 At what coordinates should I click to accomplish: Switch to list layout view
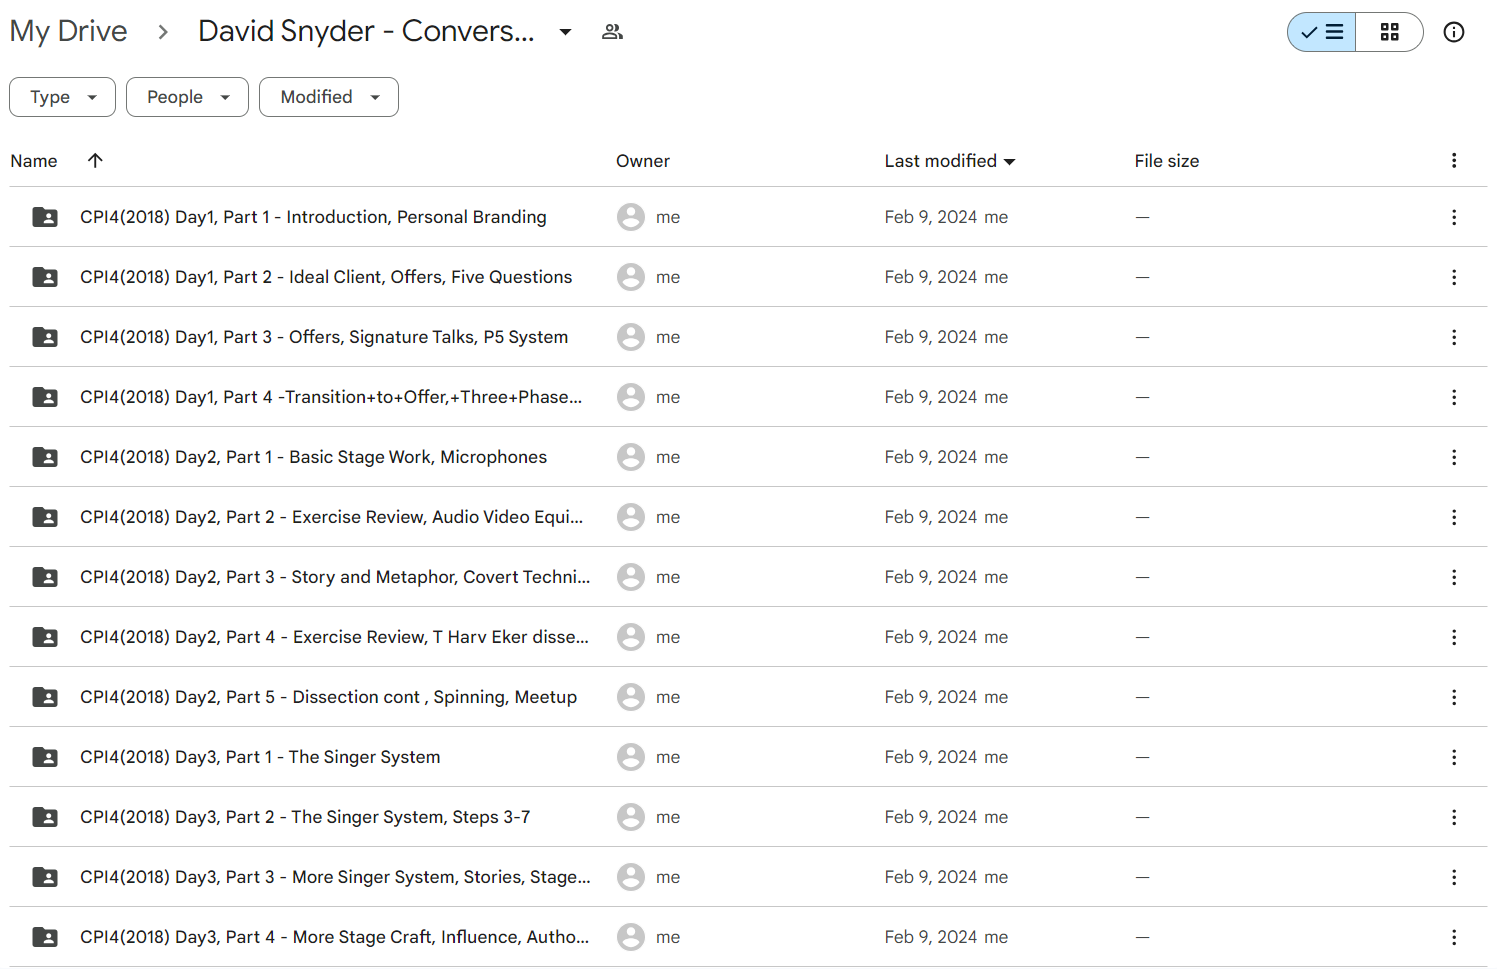click(1322, 32)
